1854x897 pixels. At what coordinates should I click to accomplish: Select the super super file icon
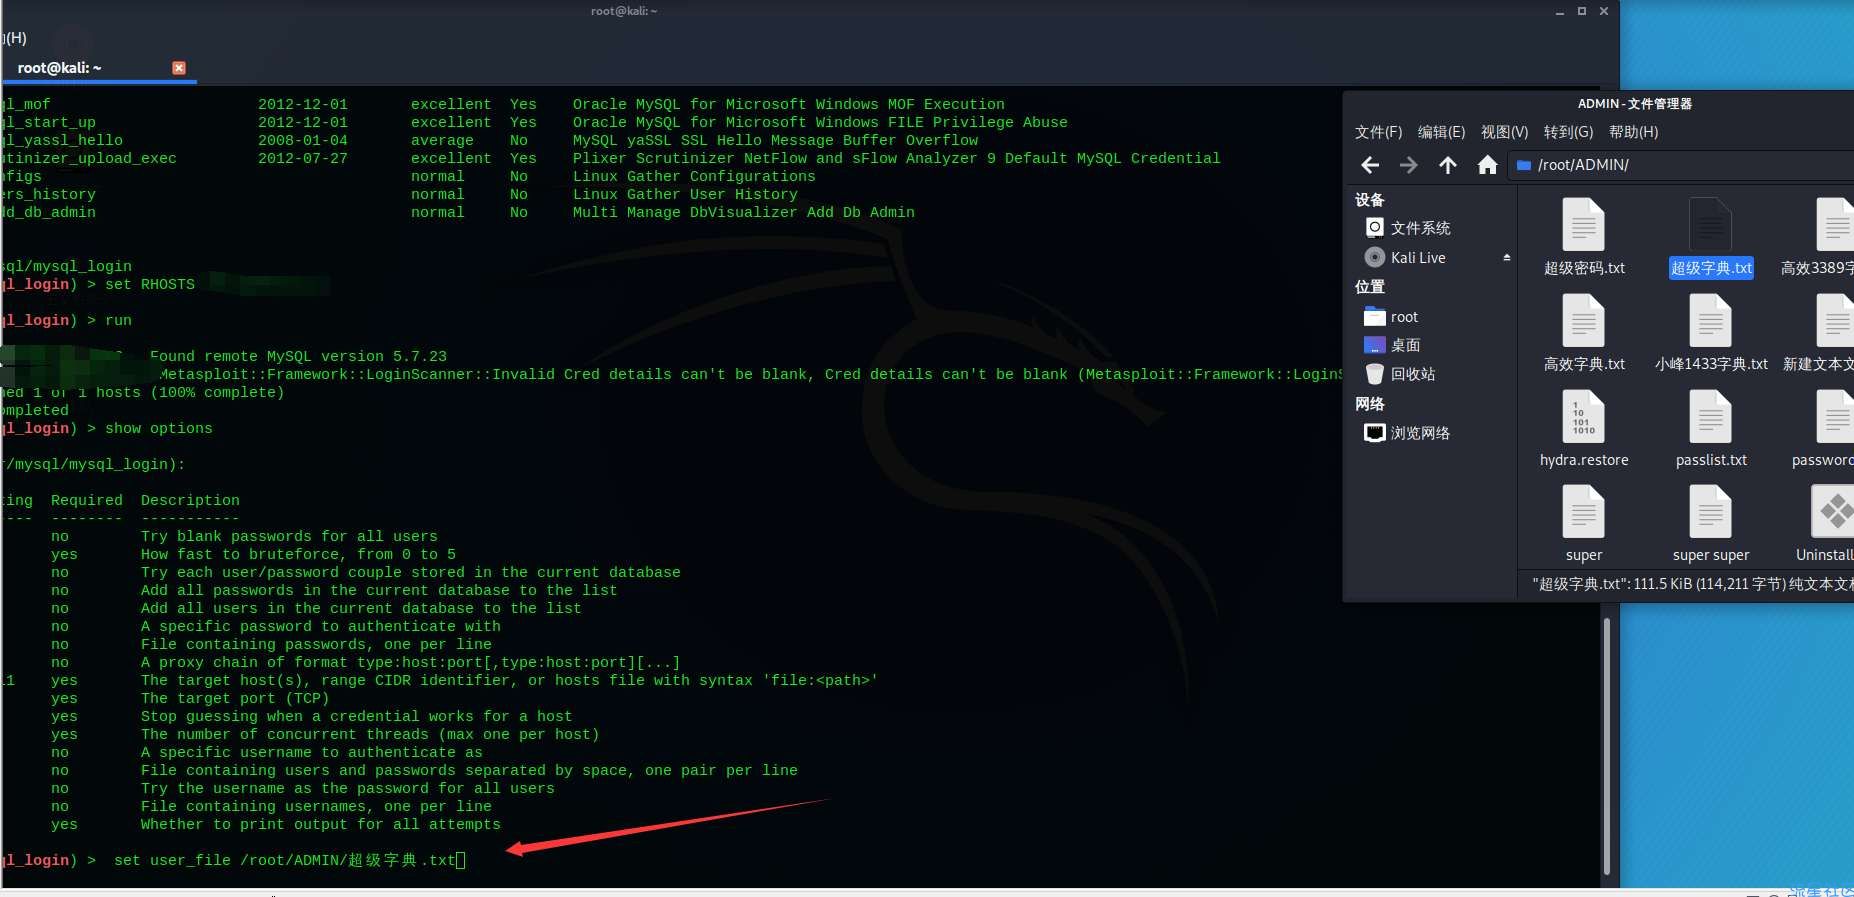pyautogui.click(x=1711, y=511)
